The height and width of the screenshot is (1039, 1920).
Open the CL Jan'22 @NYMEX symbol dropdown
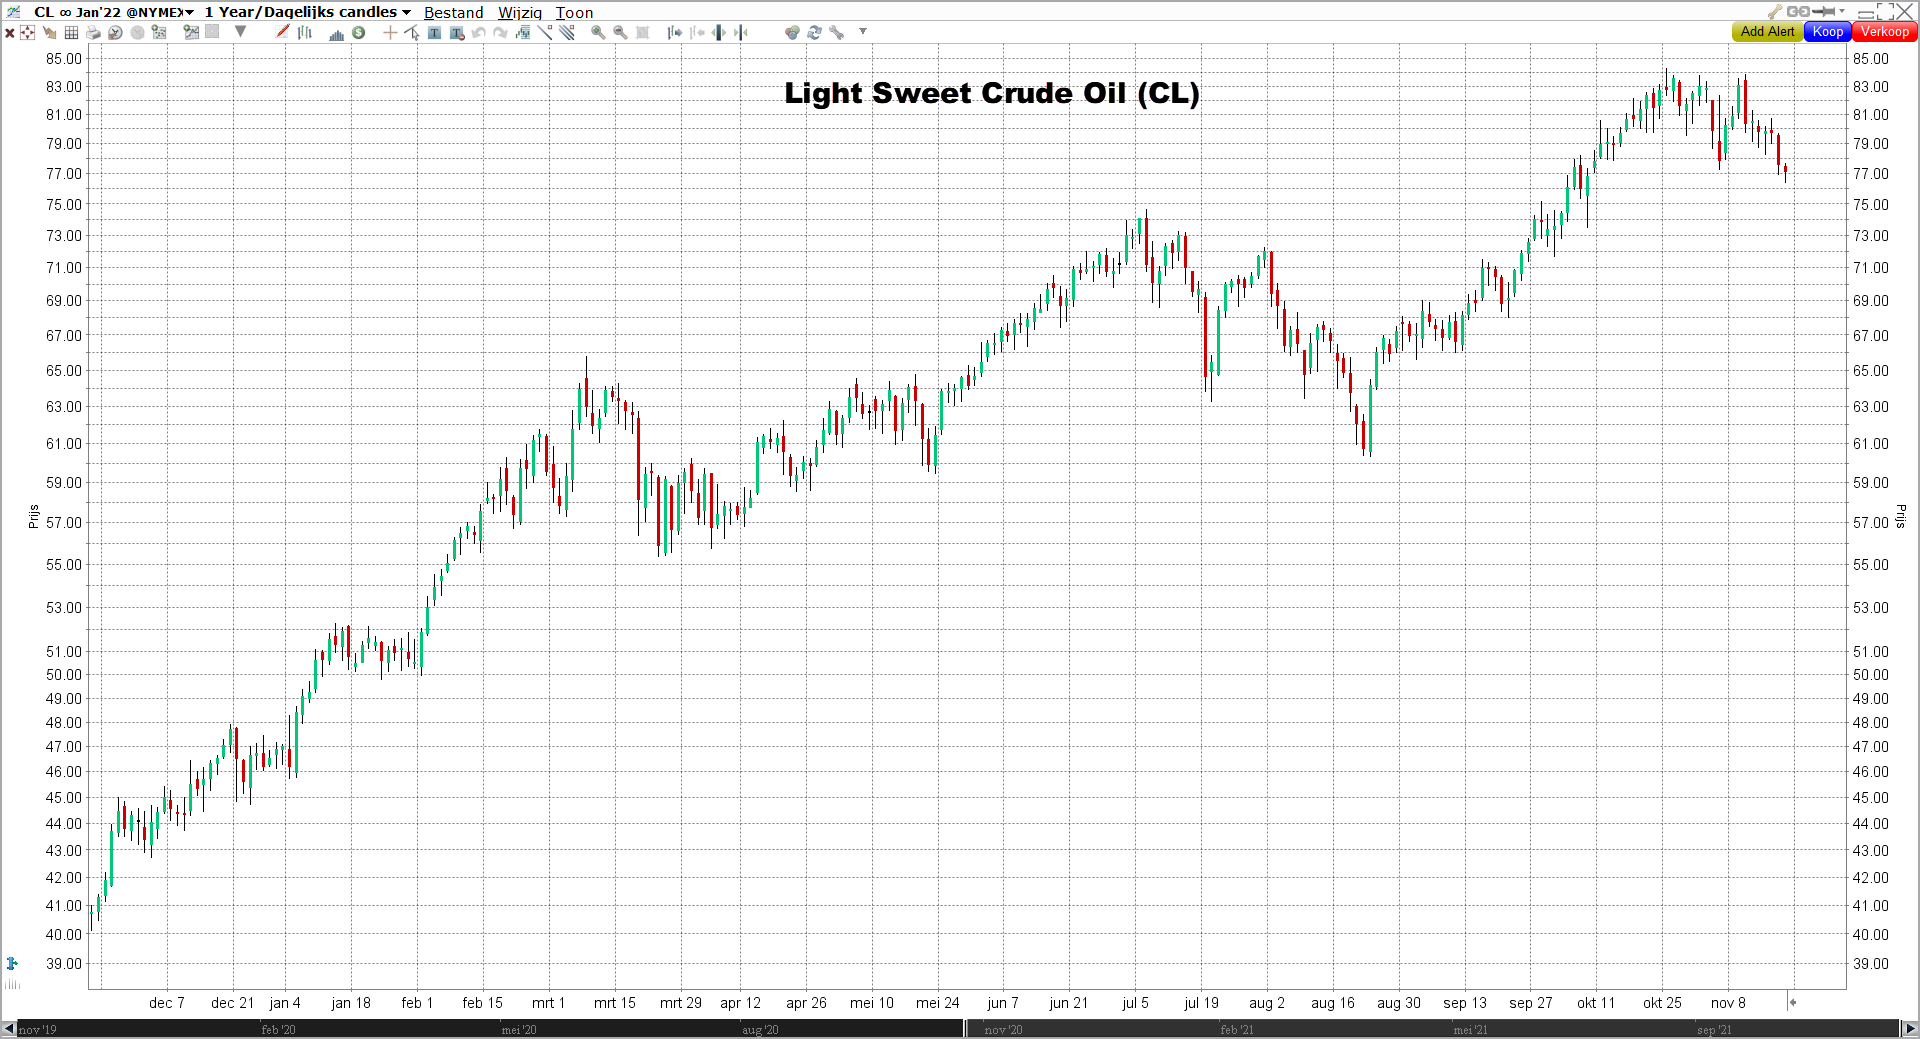(113, 12)
